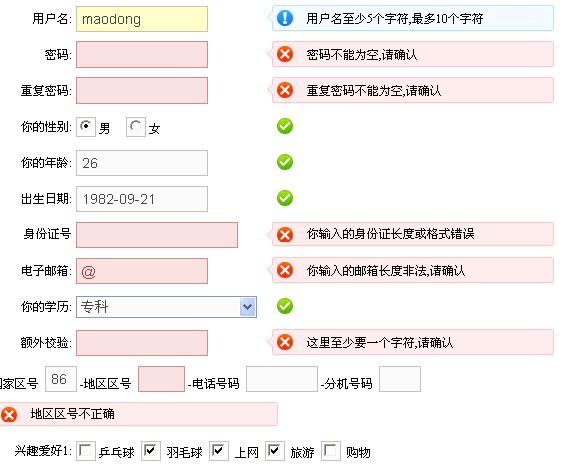Select the 女 radio button

(136, 127)
